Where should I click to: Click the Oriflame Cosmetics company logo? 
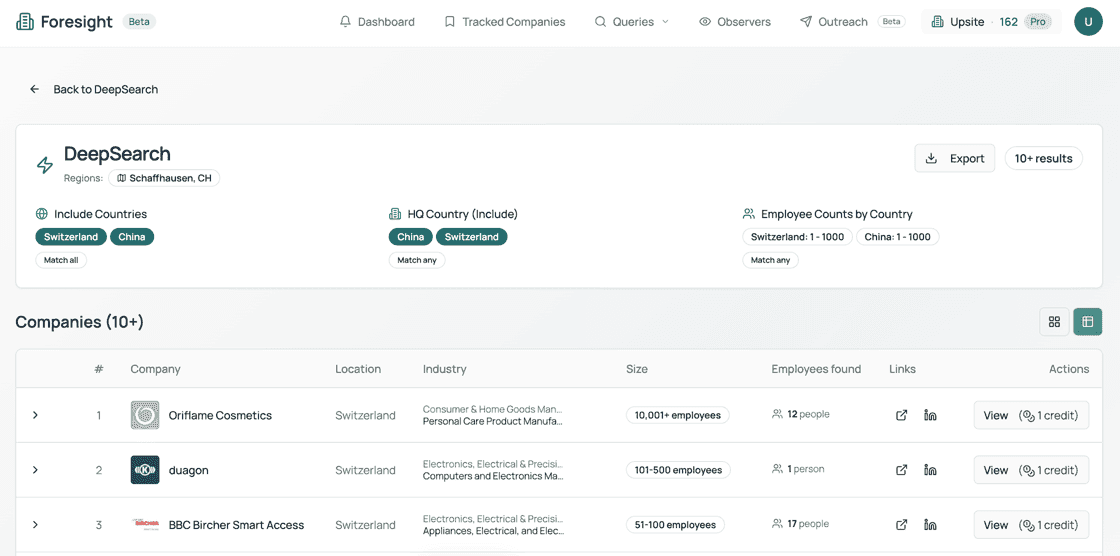145,415
